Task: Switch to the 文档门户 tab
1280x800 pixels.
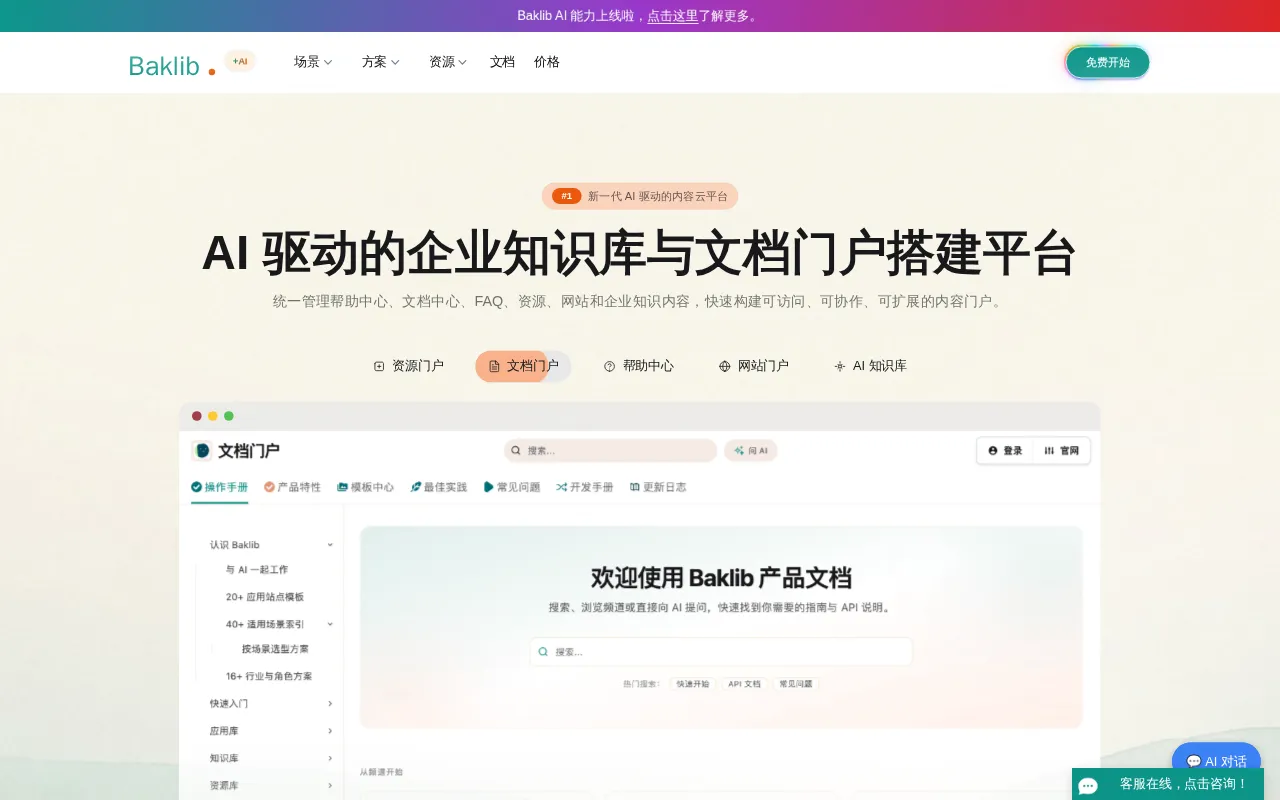Action: click(x=523, y=366)
